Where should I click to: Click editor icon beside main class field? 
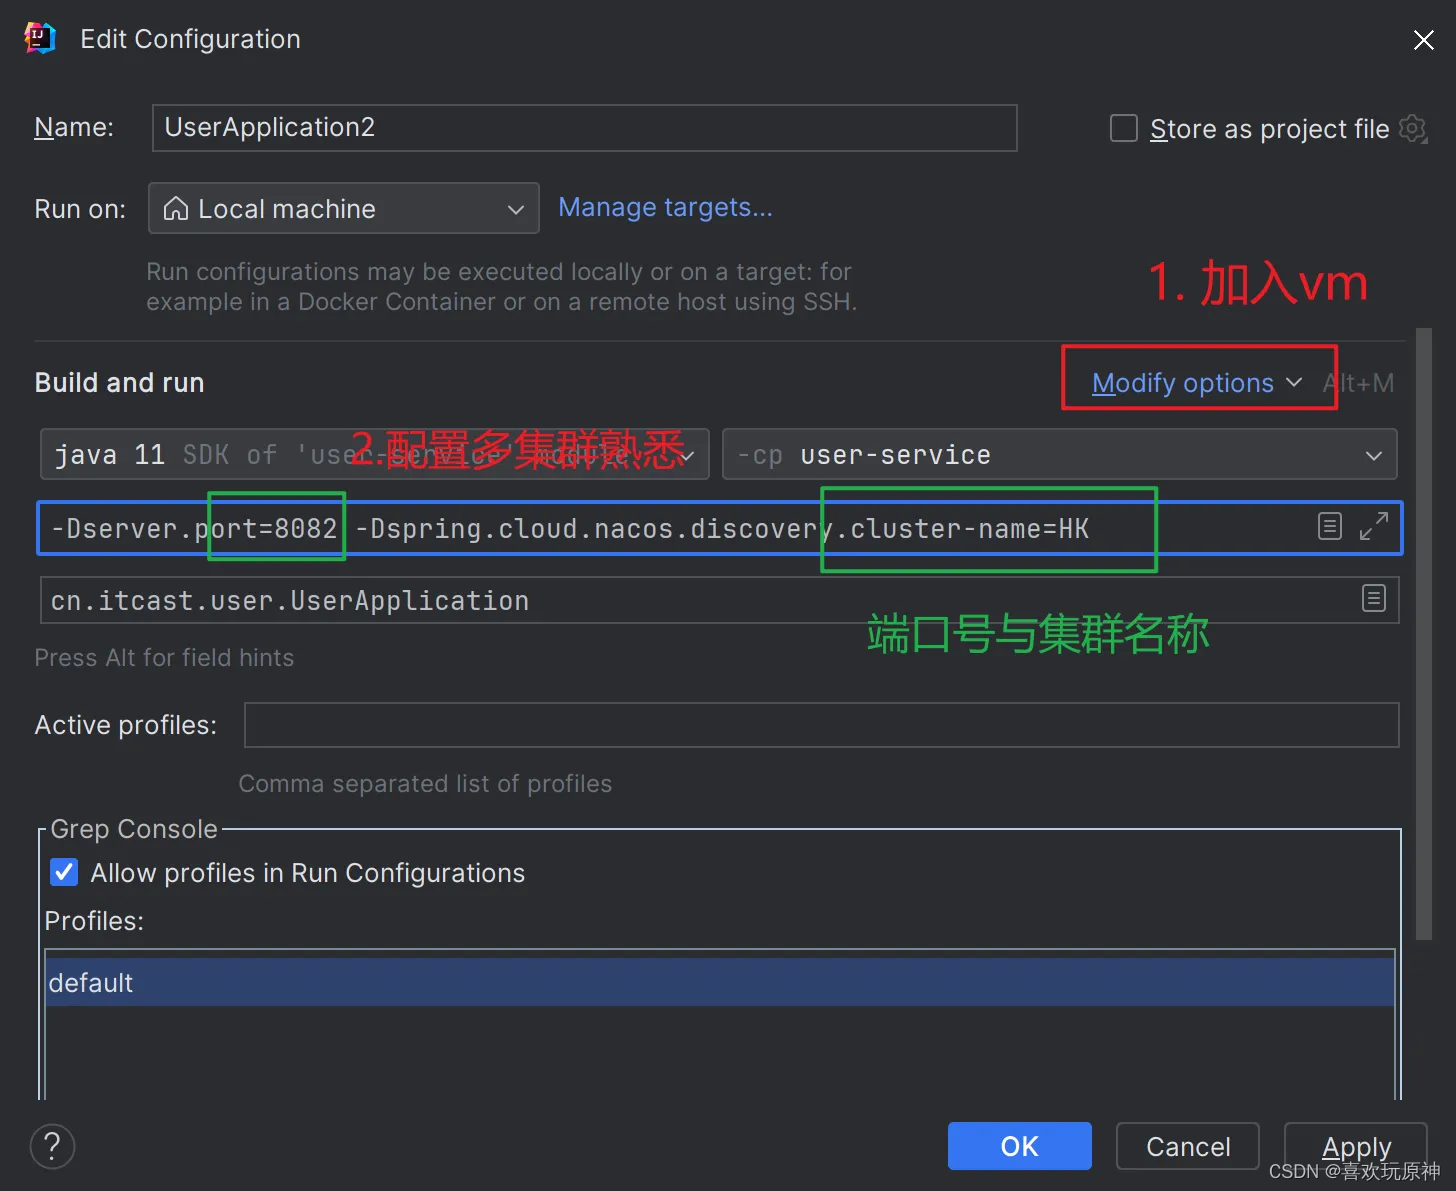(x=1374, y=599)
